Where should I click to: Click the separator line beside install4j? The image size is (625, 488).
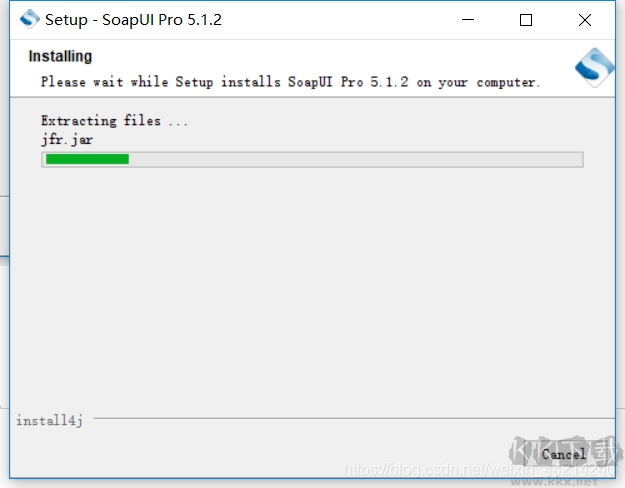[350, 419]
